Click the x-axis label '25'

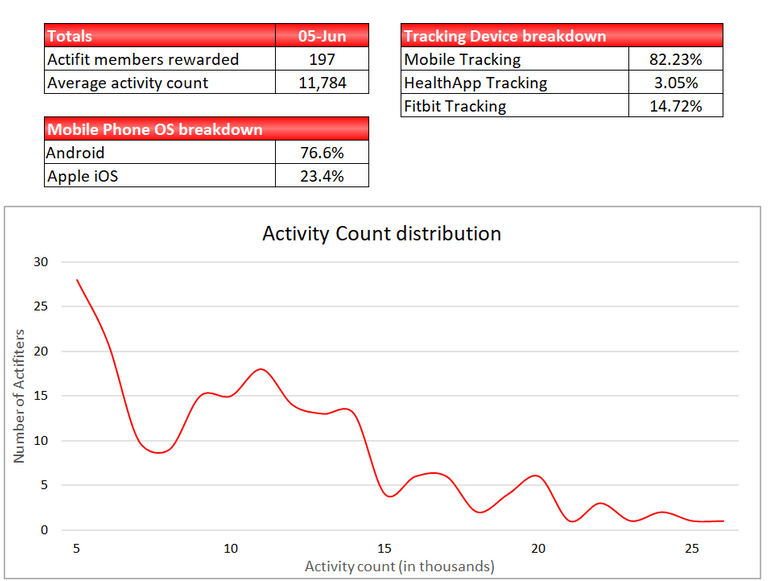pos(692,548)
